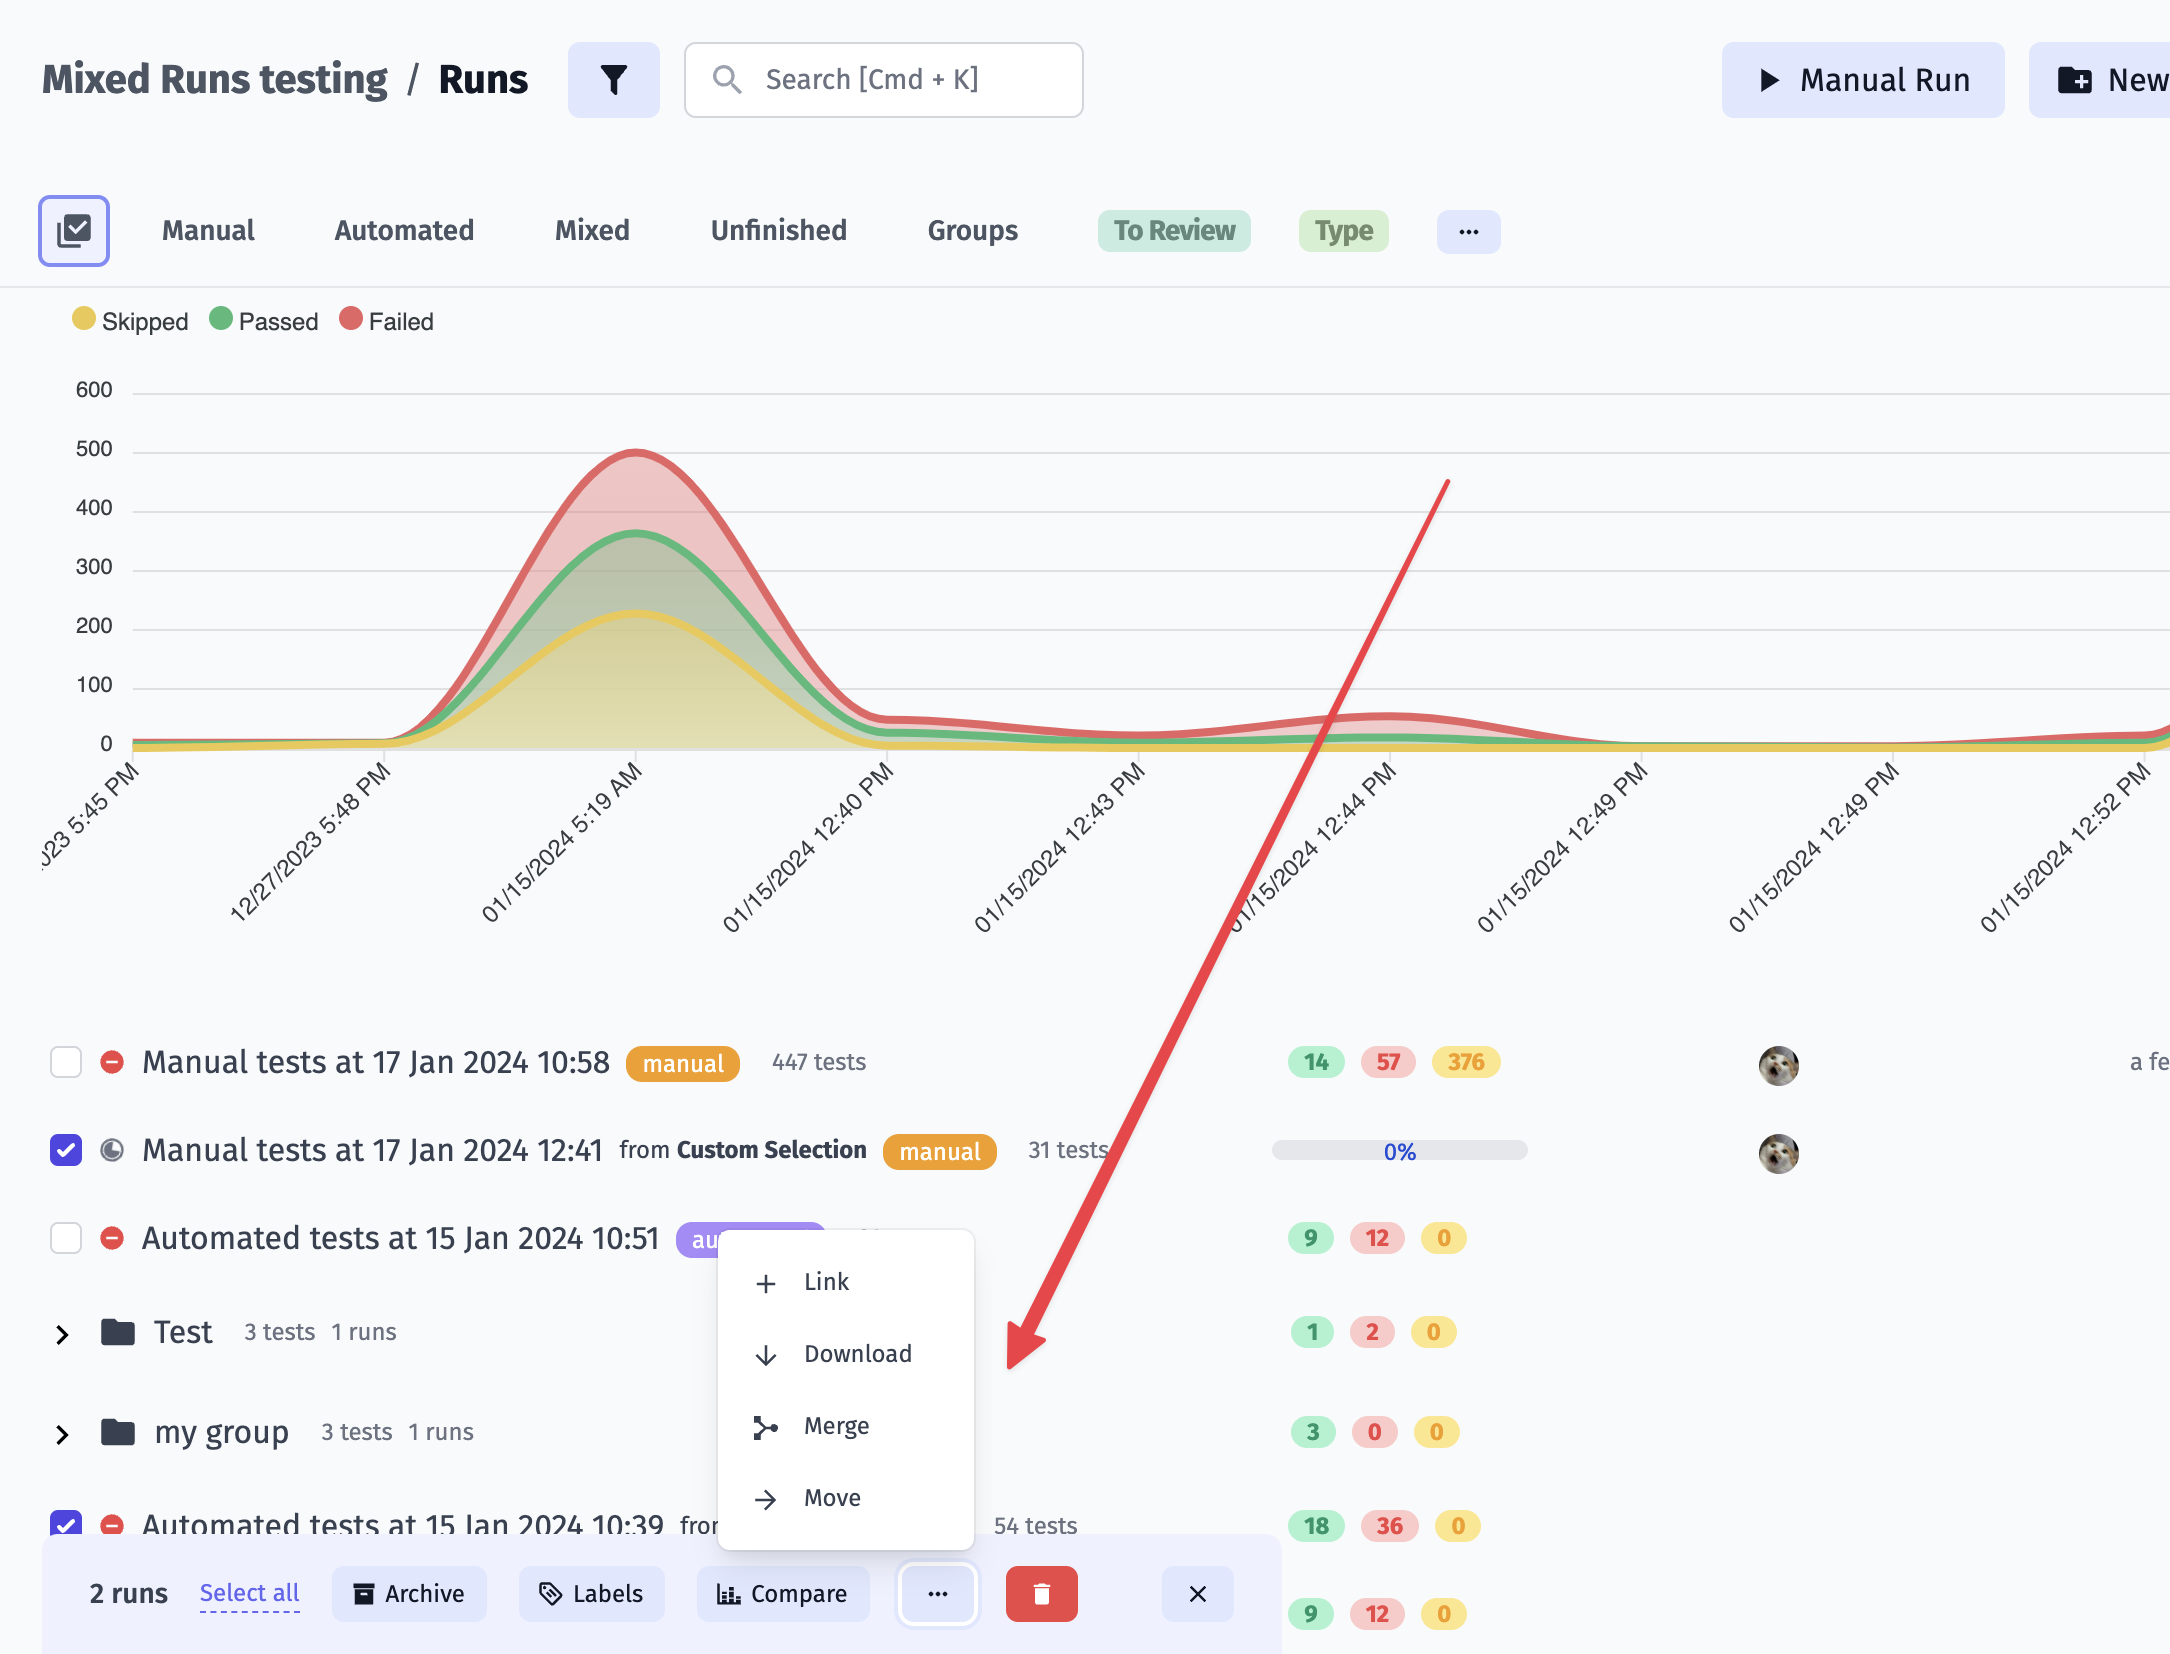The image size is (2170, 1654).
Task: Switch to the Manual tab
Action: [x=208, y=231]
